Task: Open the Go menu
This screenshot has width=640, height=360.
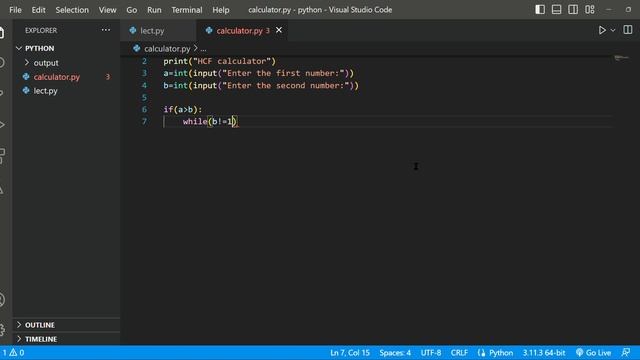Action: 131,10
